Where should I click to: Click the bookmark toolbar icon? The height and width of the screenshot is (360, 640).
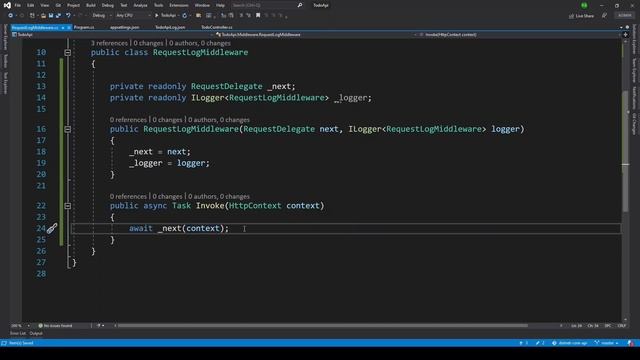(258, 16)
